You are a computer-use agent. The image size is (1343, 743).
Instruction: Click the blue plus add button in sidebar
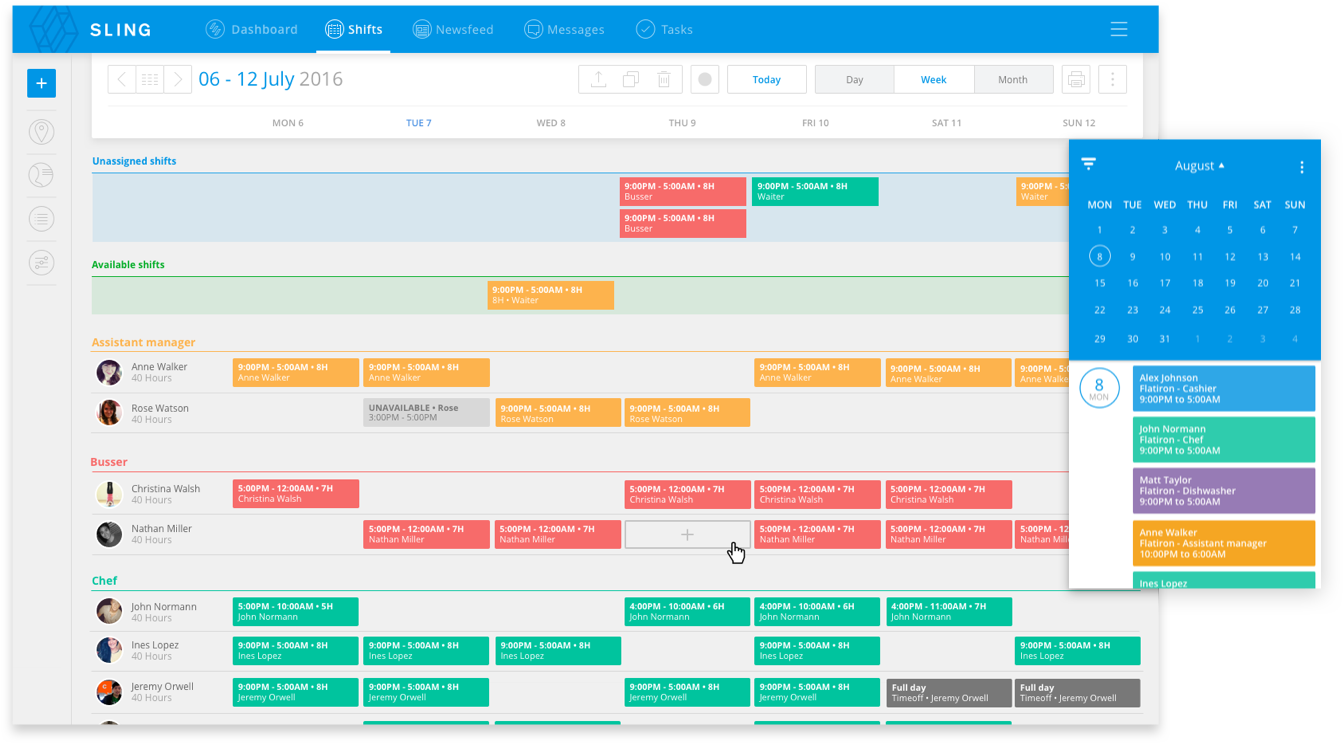41,83
